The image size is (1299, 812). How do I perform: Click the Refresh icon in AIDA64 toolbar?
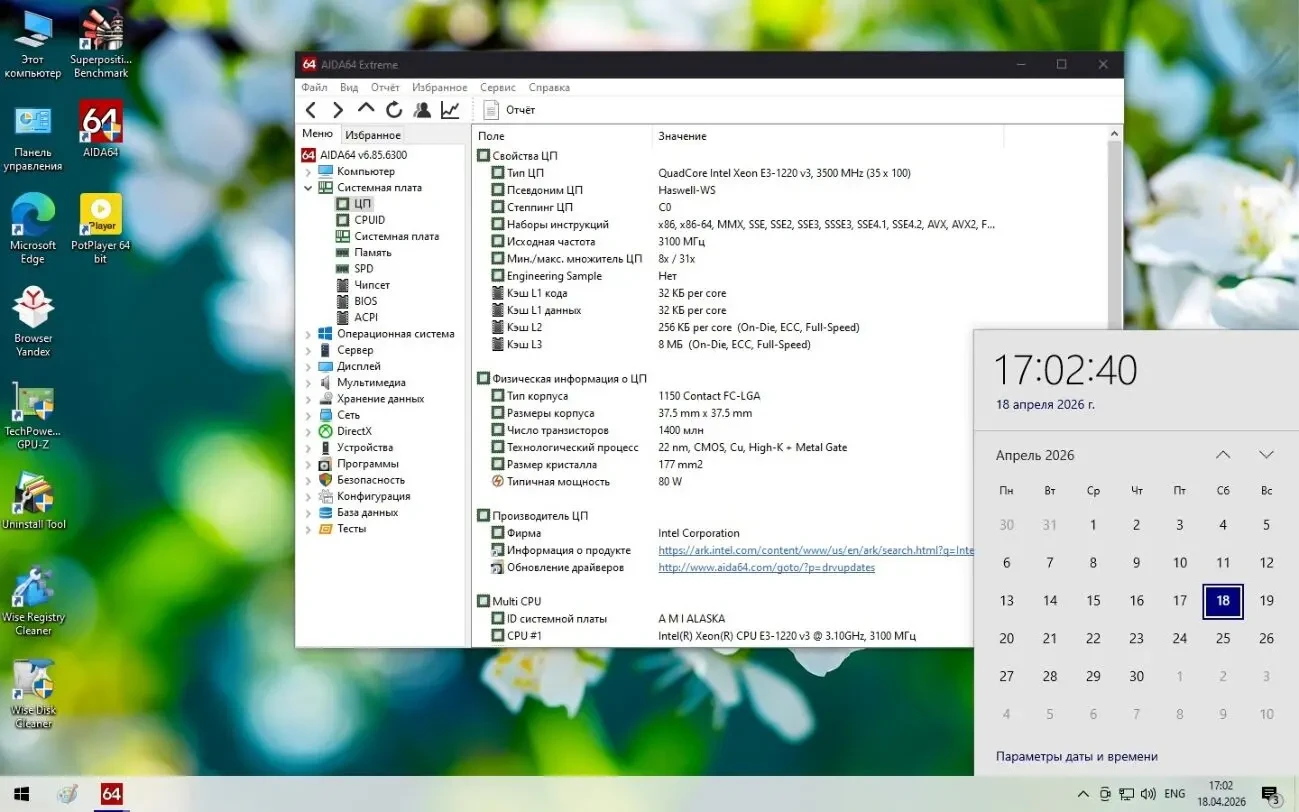394,110
